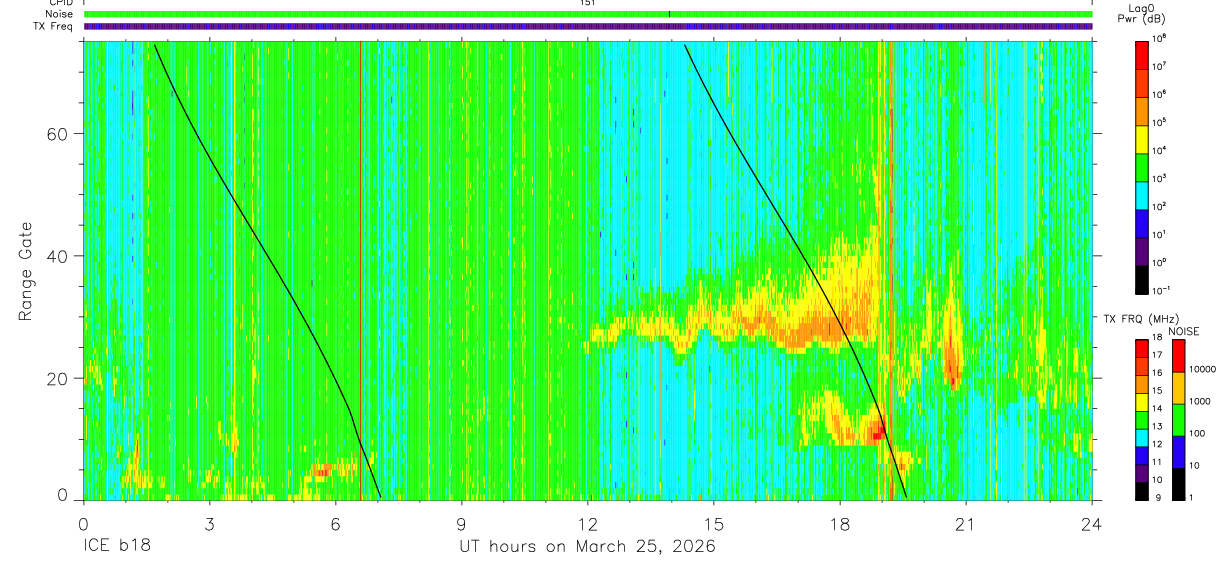
Task: Click the '3' tick label on UT hours axis
Action: point(210,523)
